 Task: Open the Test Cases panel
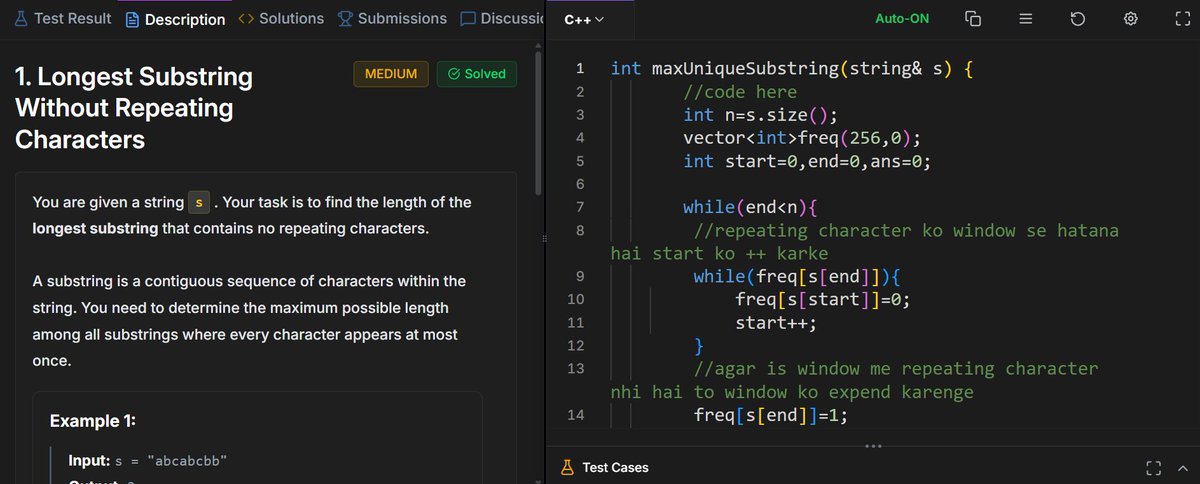tap(615, 467)
